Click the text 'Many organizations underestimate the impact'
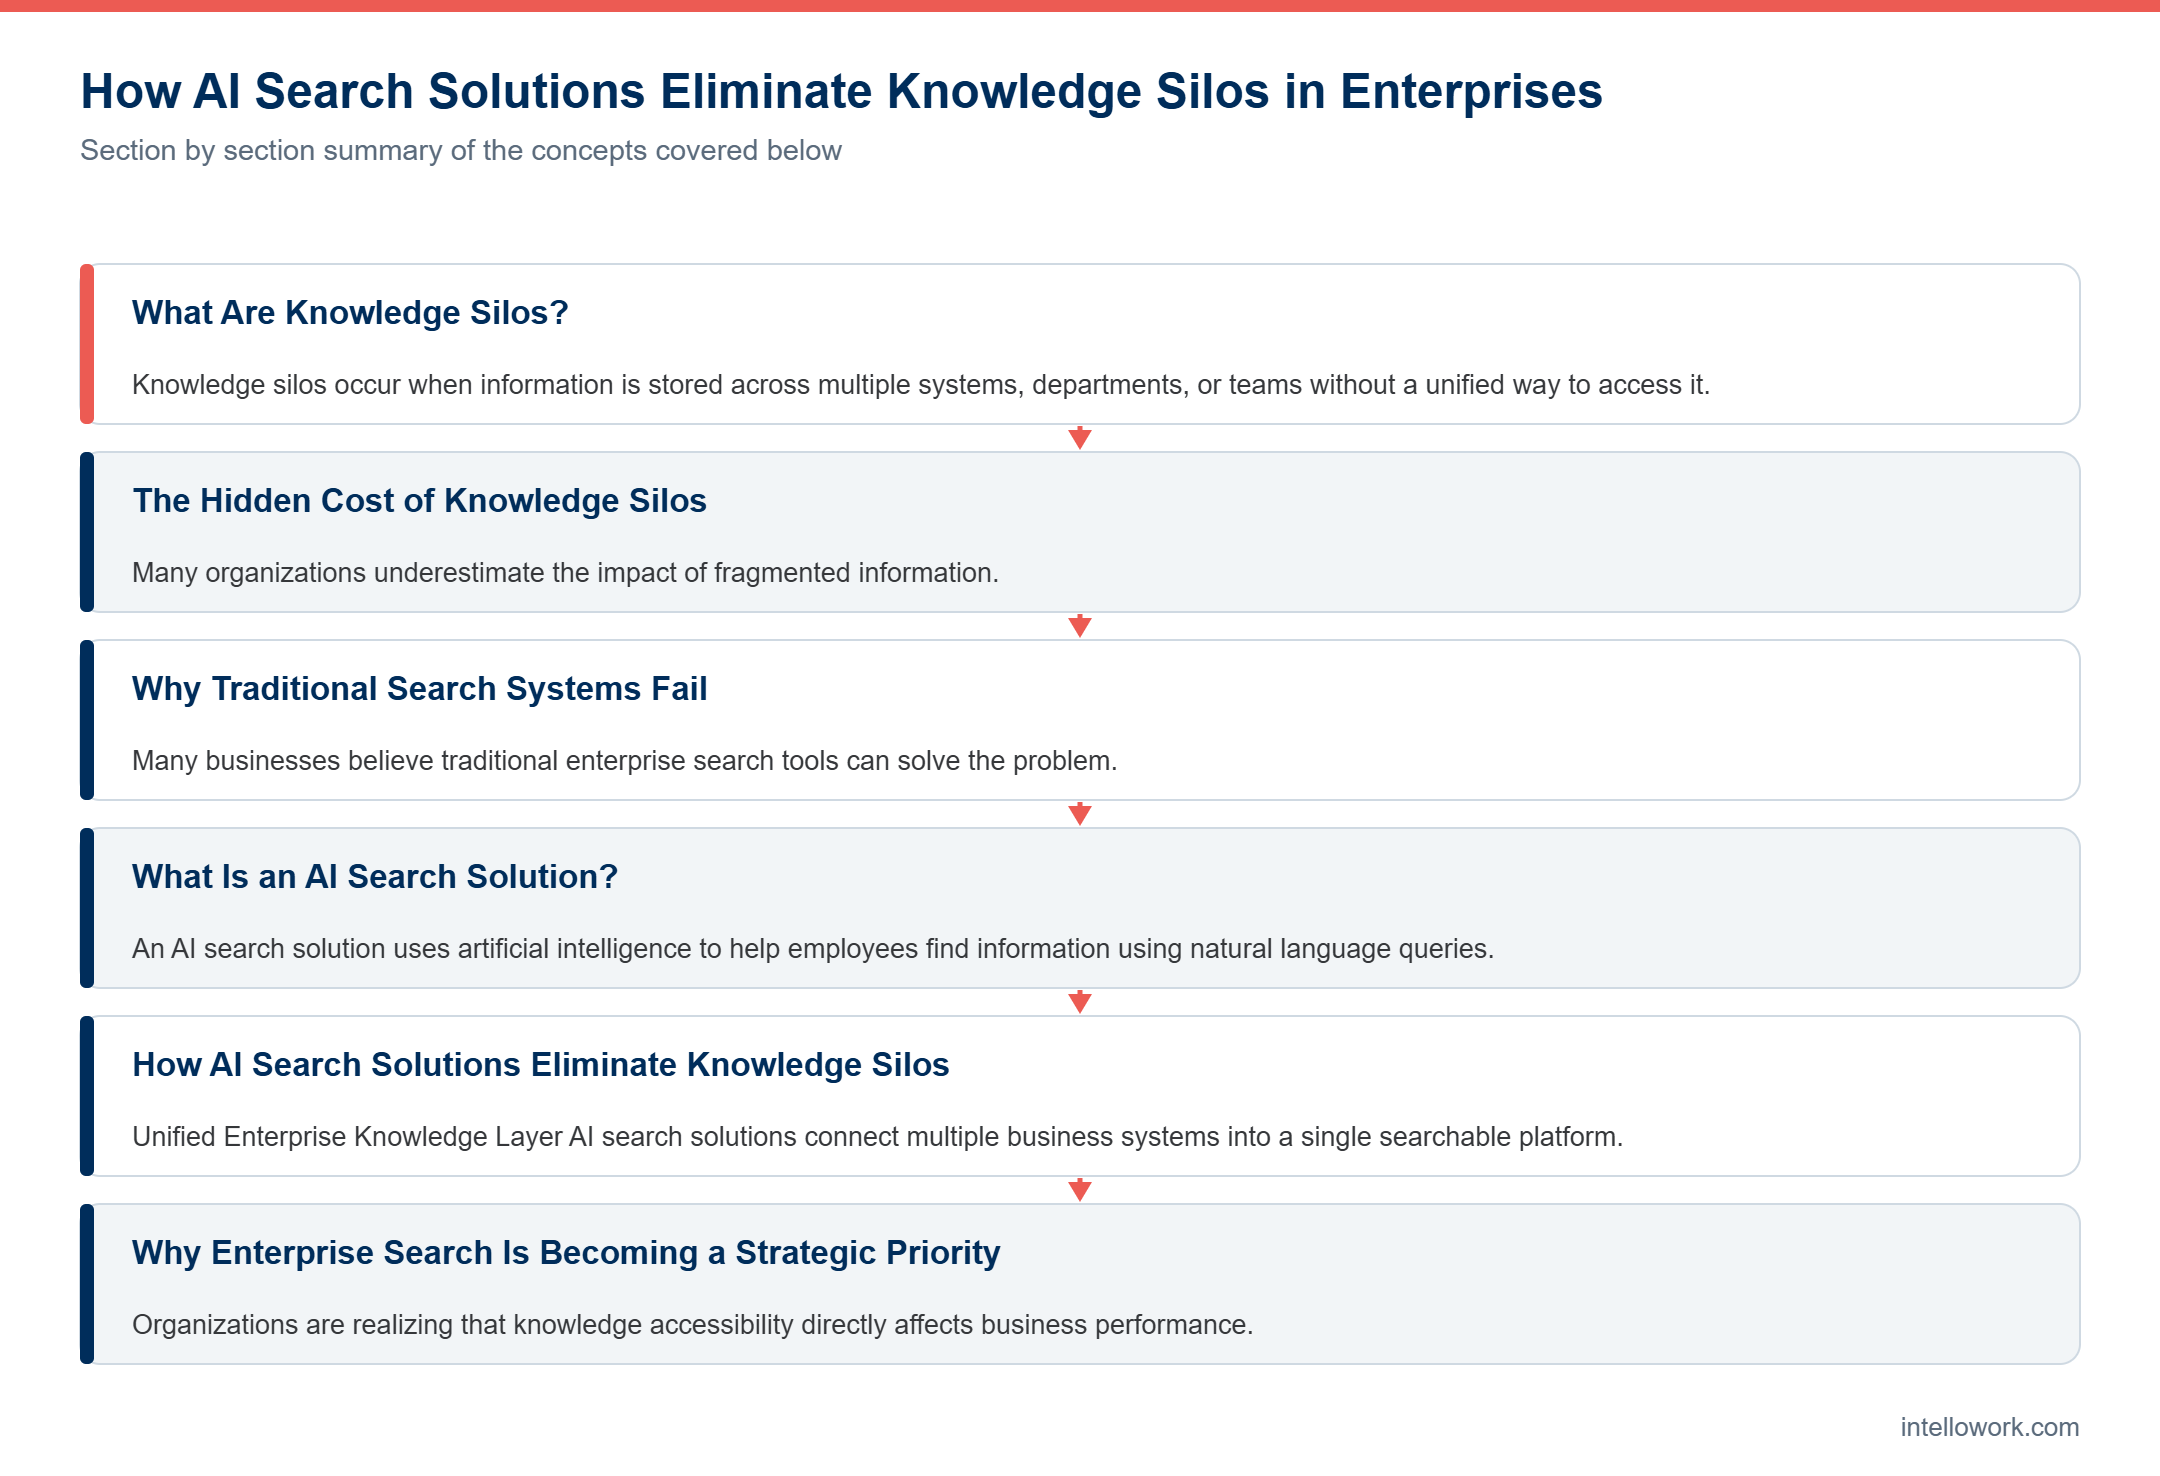Image resolution: width=2160 pixels, height=1476 pixels. pos(565,573)
